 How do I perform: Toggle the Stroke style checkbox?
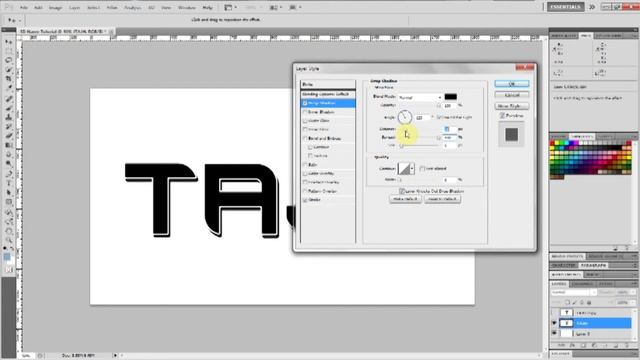(x=305, y=200)
